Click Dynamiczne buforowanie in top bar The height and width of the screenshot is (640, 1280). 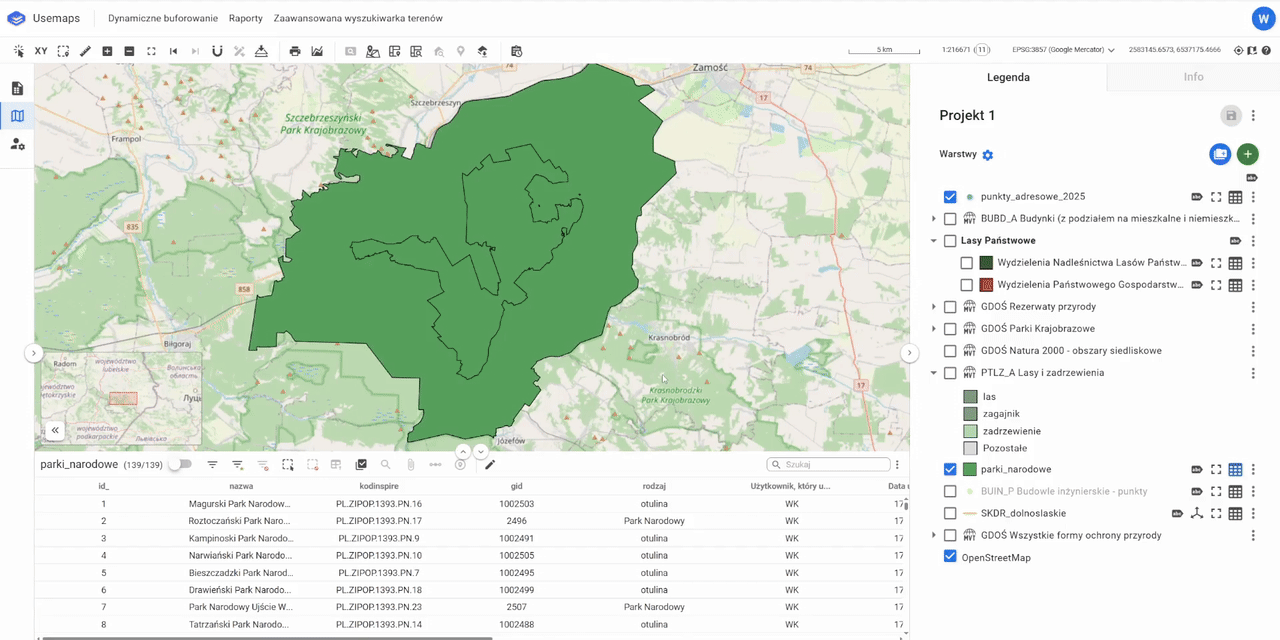(x=162, y=18)
